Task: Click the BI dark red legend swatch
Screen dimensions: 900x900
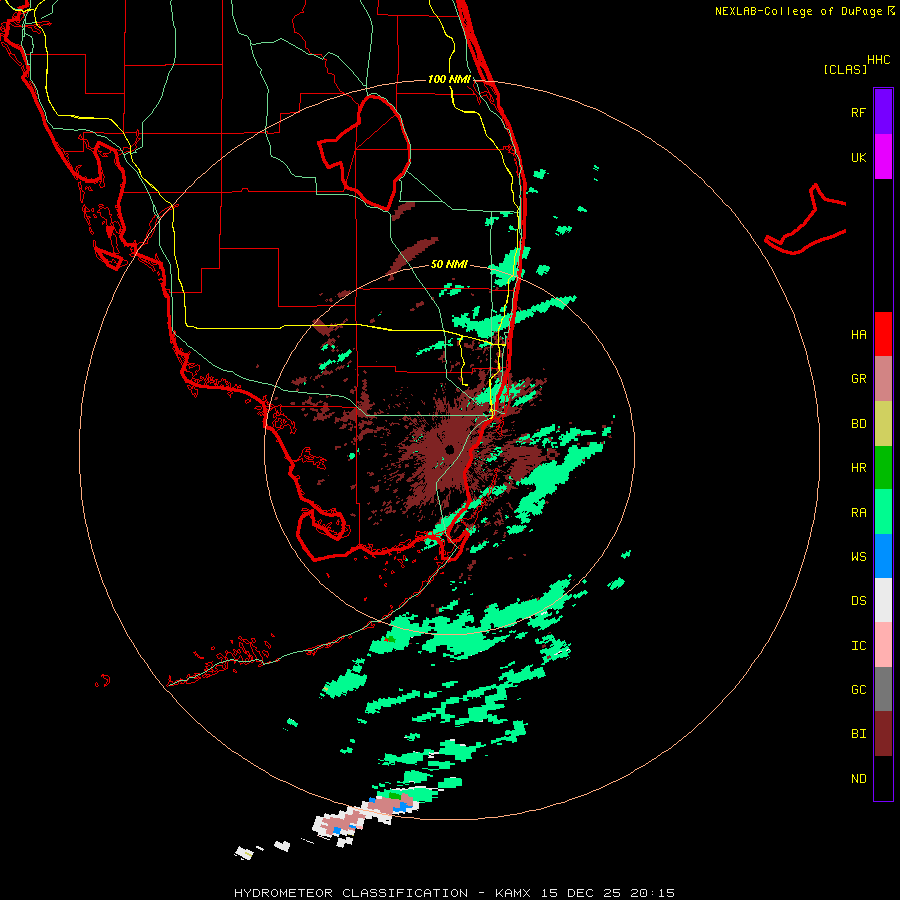Action: (883, 734)
